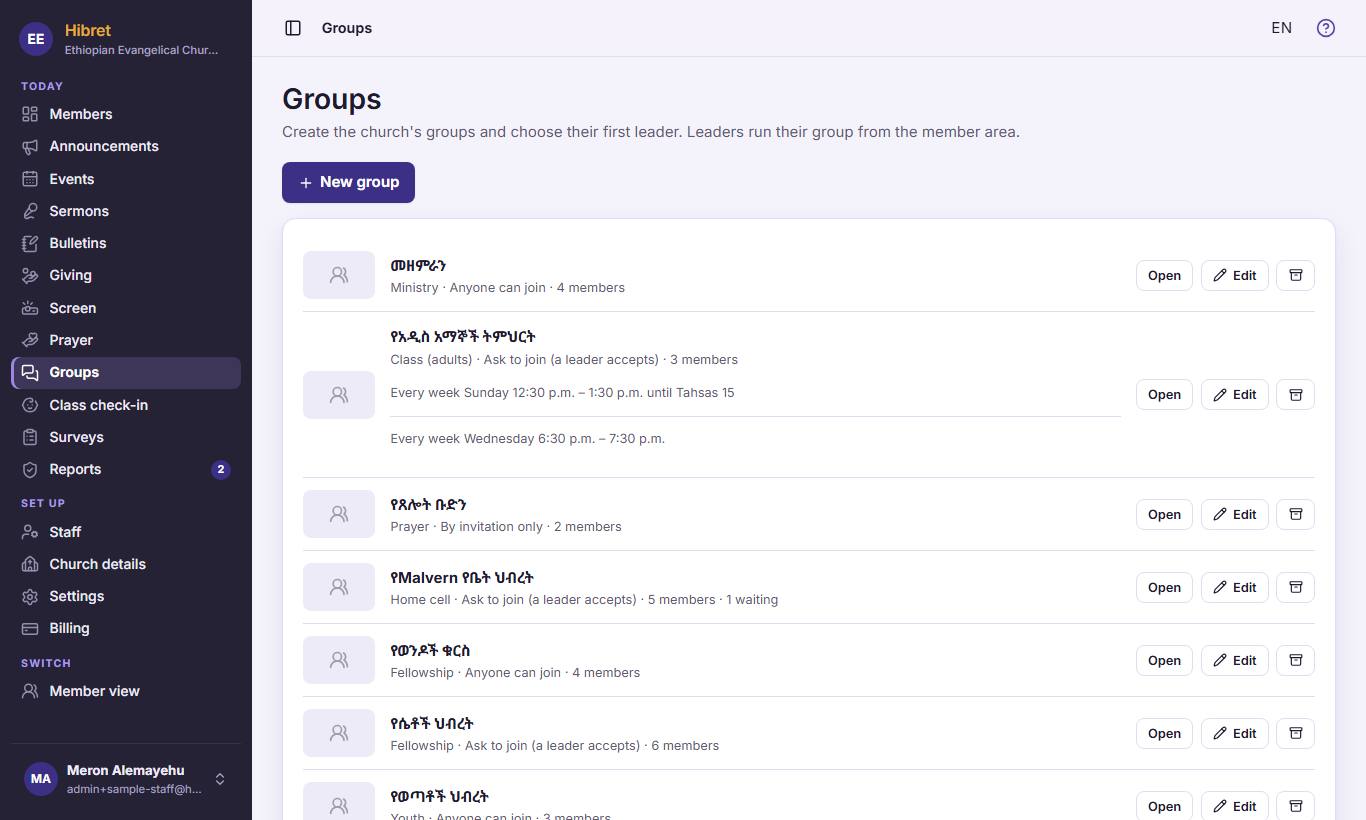Edit the የወጣቶች ህብረት group
The height and width of the screenshot is (820, 1366).
point(1235,806)
